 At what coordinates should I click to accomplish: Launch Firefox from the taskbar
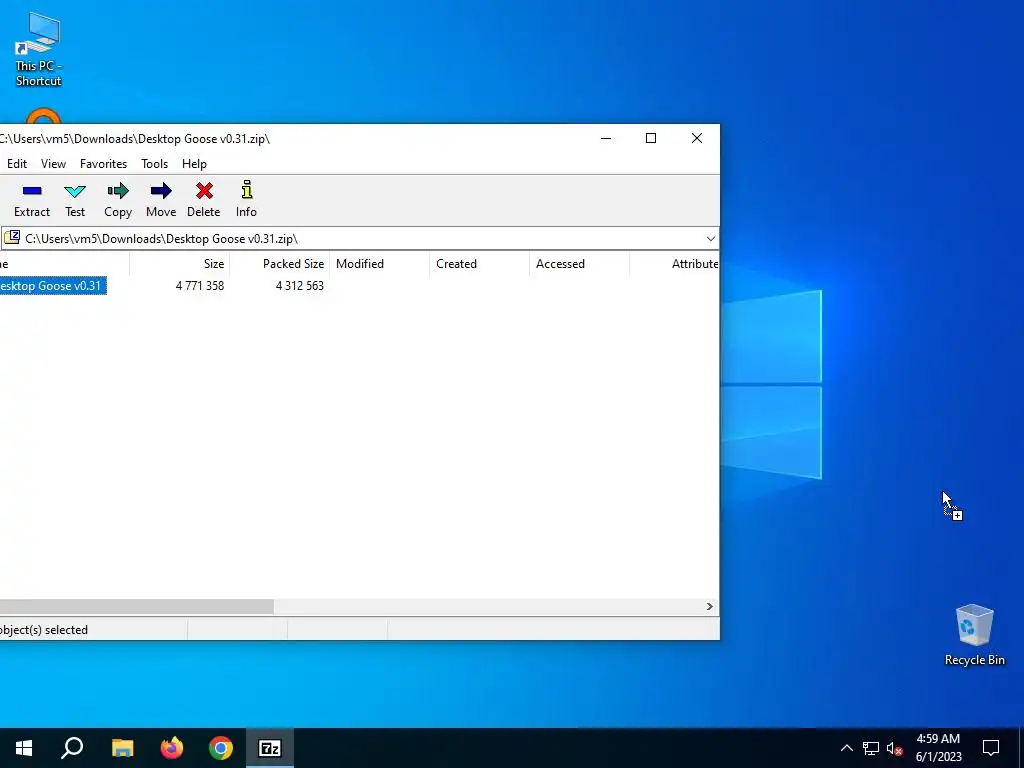point(172,748)
